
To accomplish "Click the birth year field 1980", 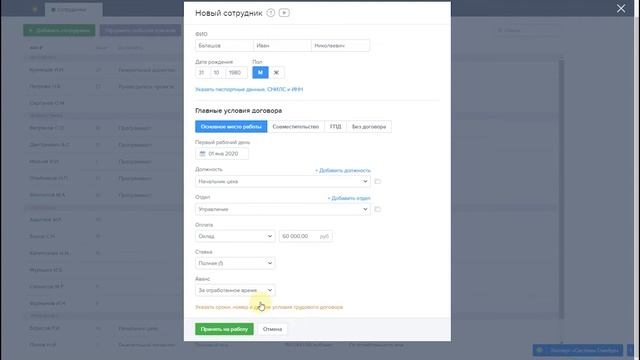I will pos(236,73).
